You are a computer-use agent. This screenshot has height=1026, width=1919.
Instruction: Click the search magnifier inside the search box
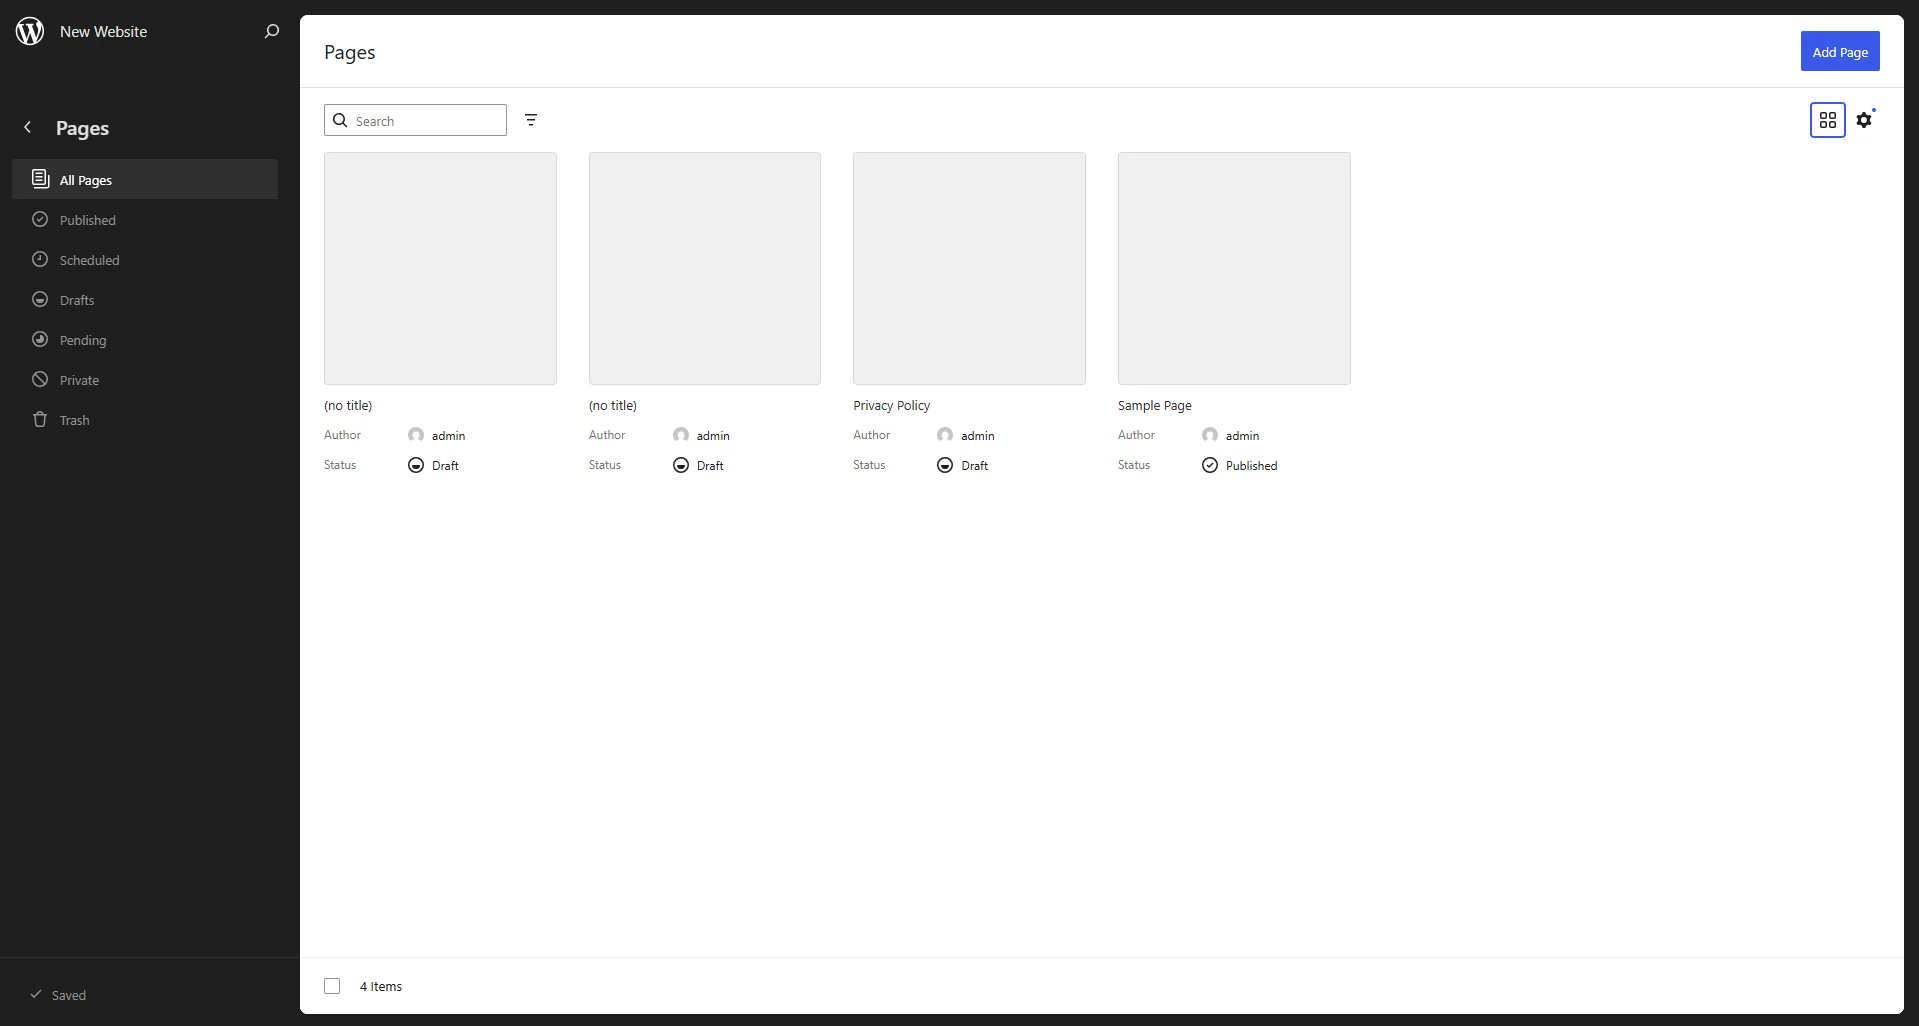340,120
